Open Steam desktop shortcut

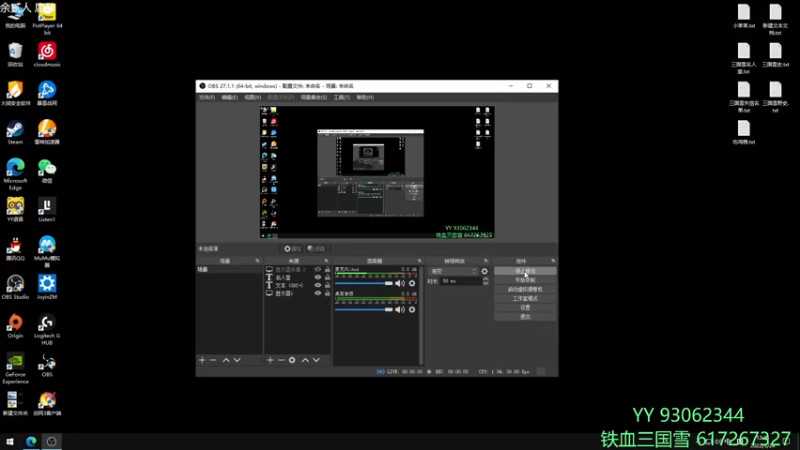pyautogui.click(x=15, y=133)
